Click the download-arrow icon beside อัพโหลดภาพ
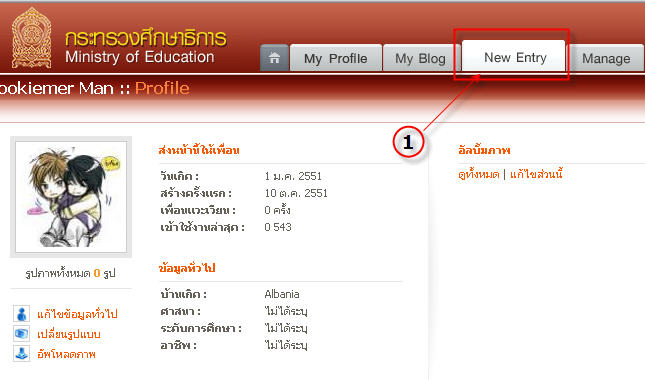This screenshot has height=380, width=645. [x=21, y=353]
